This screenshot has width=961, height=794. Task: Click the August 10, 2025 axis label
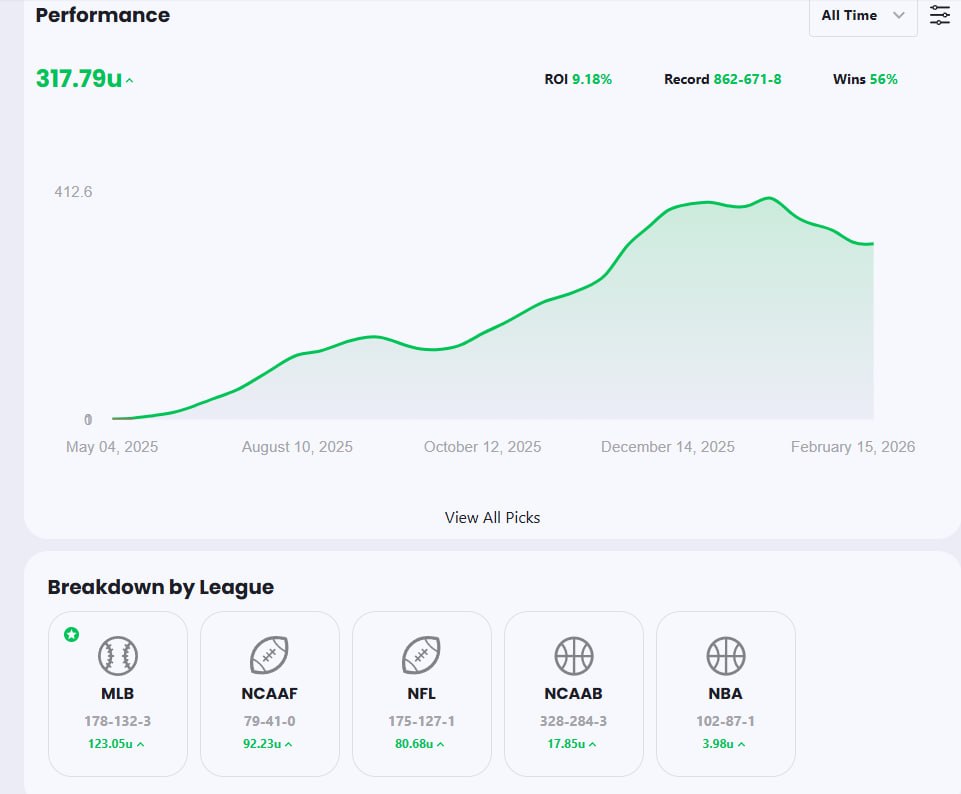click(297, 447)
